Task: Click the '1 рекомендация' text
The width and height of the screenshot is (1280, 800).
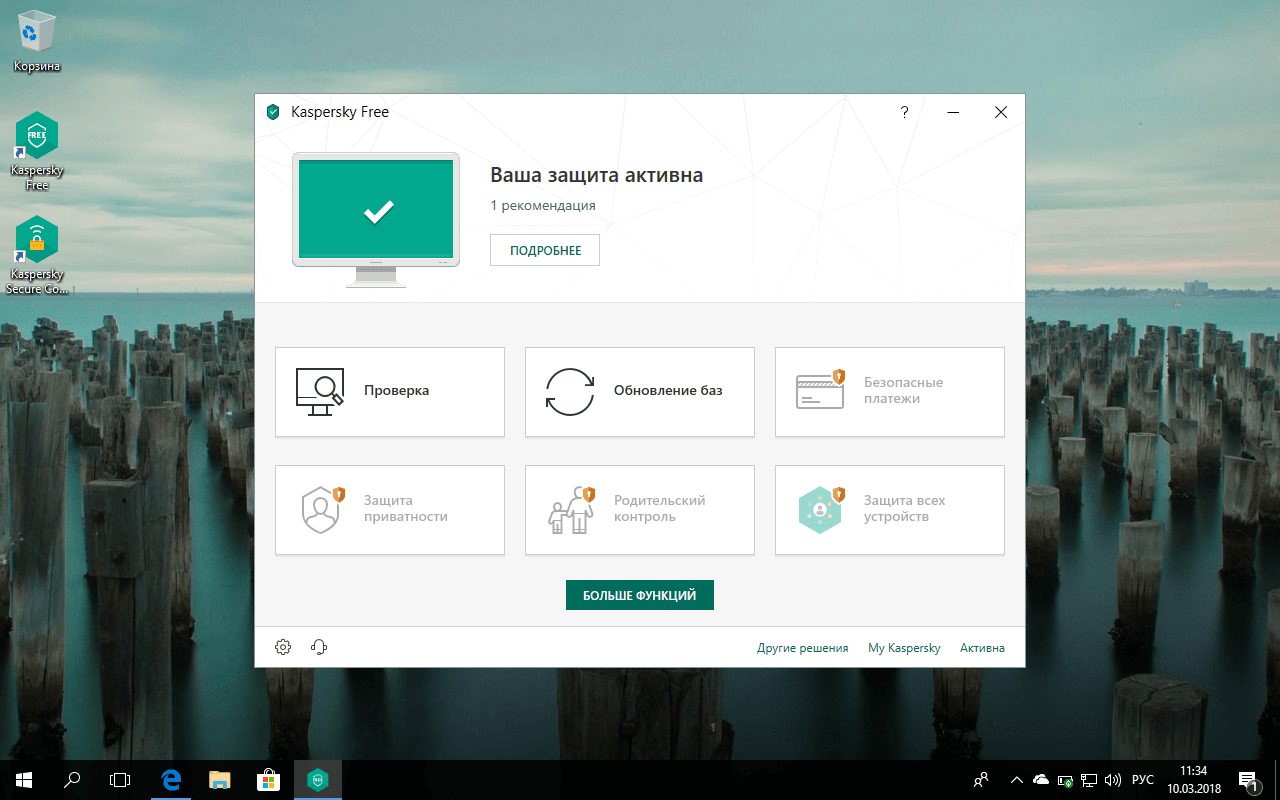Action: click(x=543, y=205)
